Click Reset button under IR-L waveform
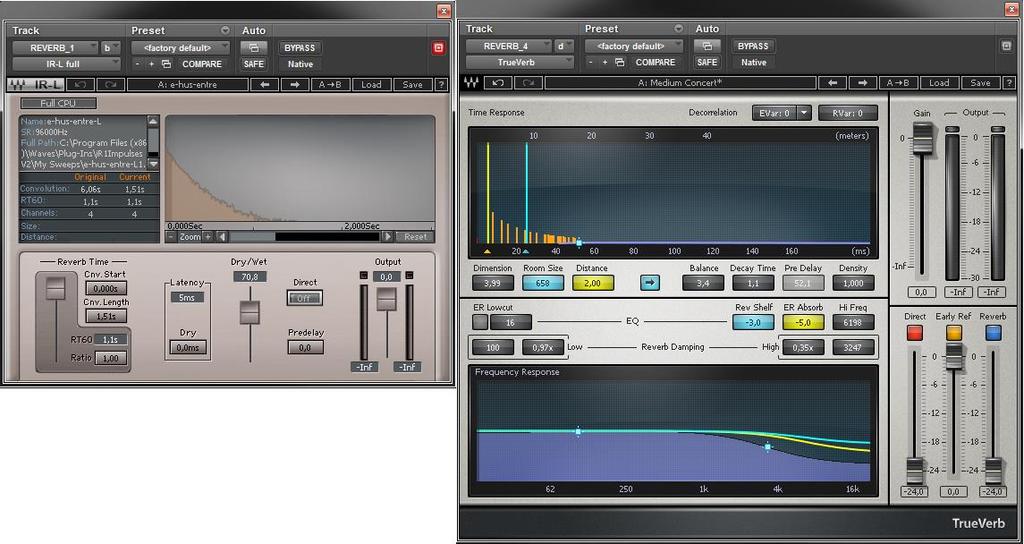 point(415,236)
